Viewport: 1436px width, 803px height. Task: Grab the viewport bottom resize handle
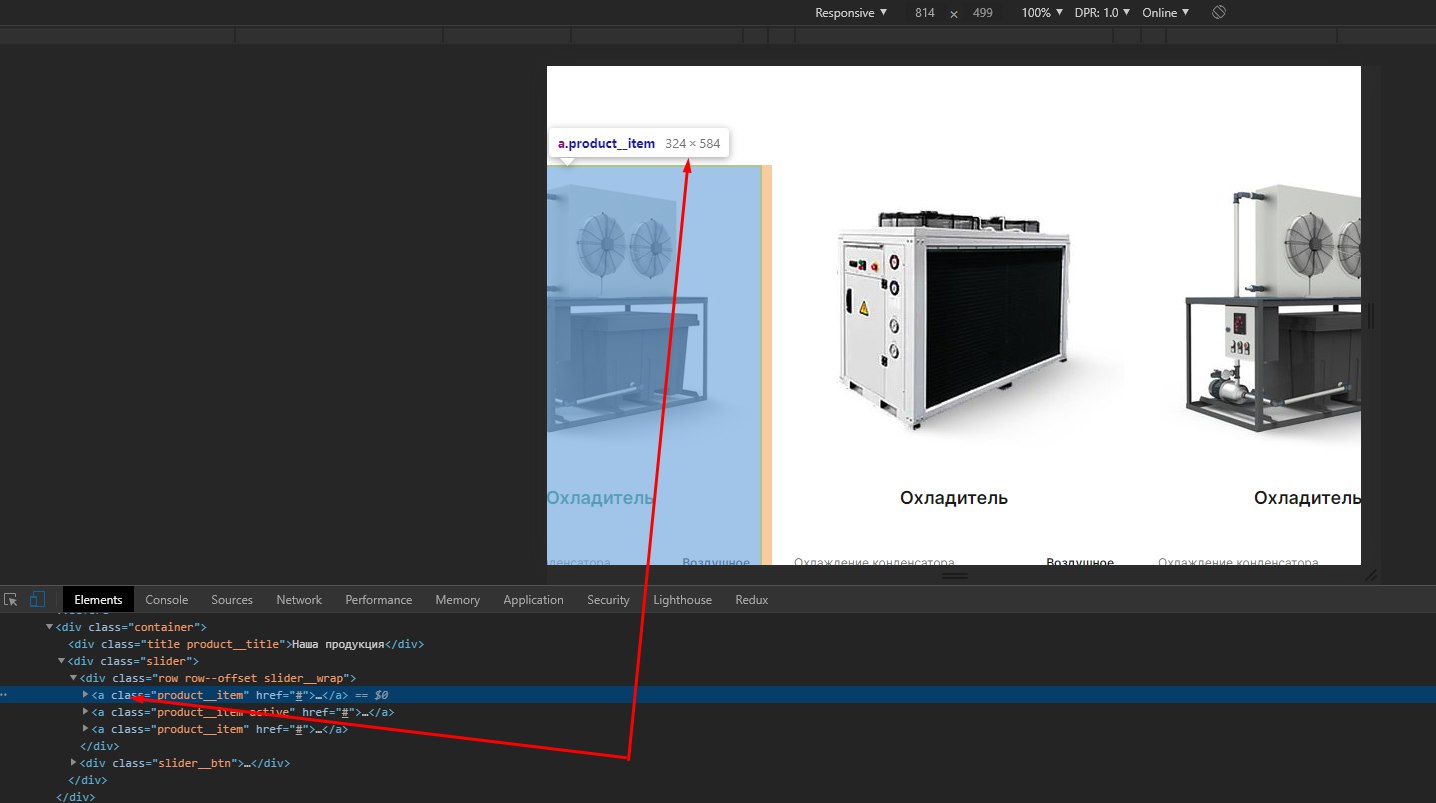[x=954, y=576]
